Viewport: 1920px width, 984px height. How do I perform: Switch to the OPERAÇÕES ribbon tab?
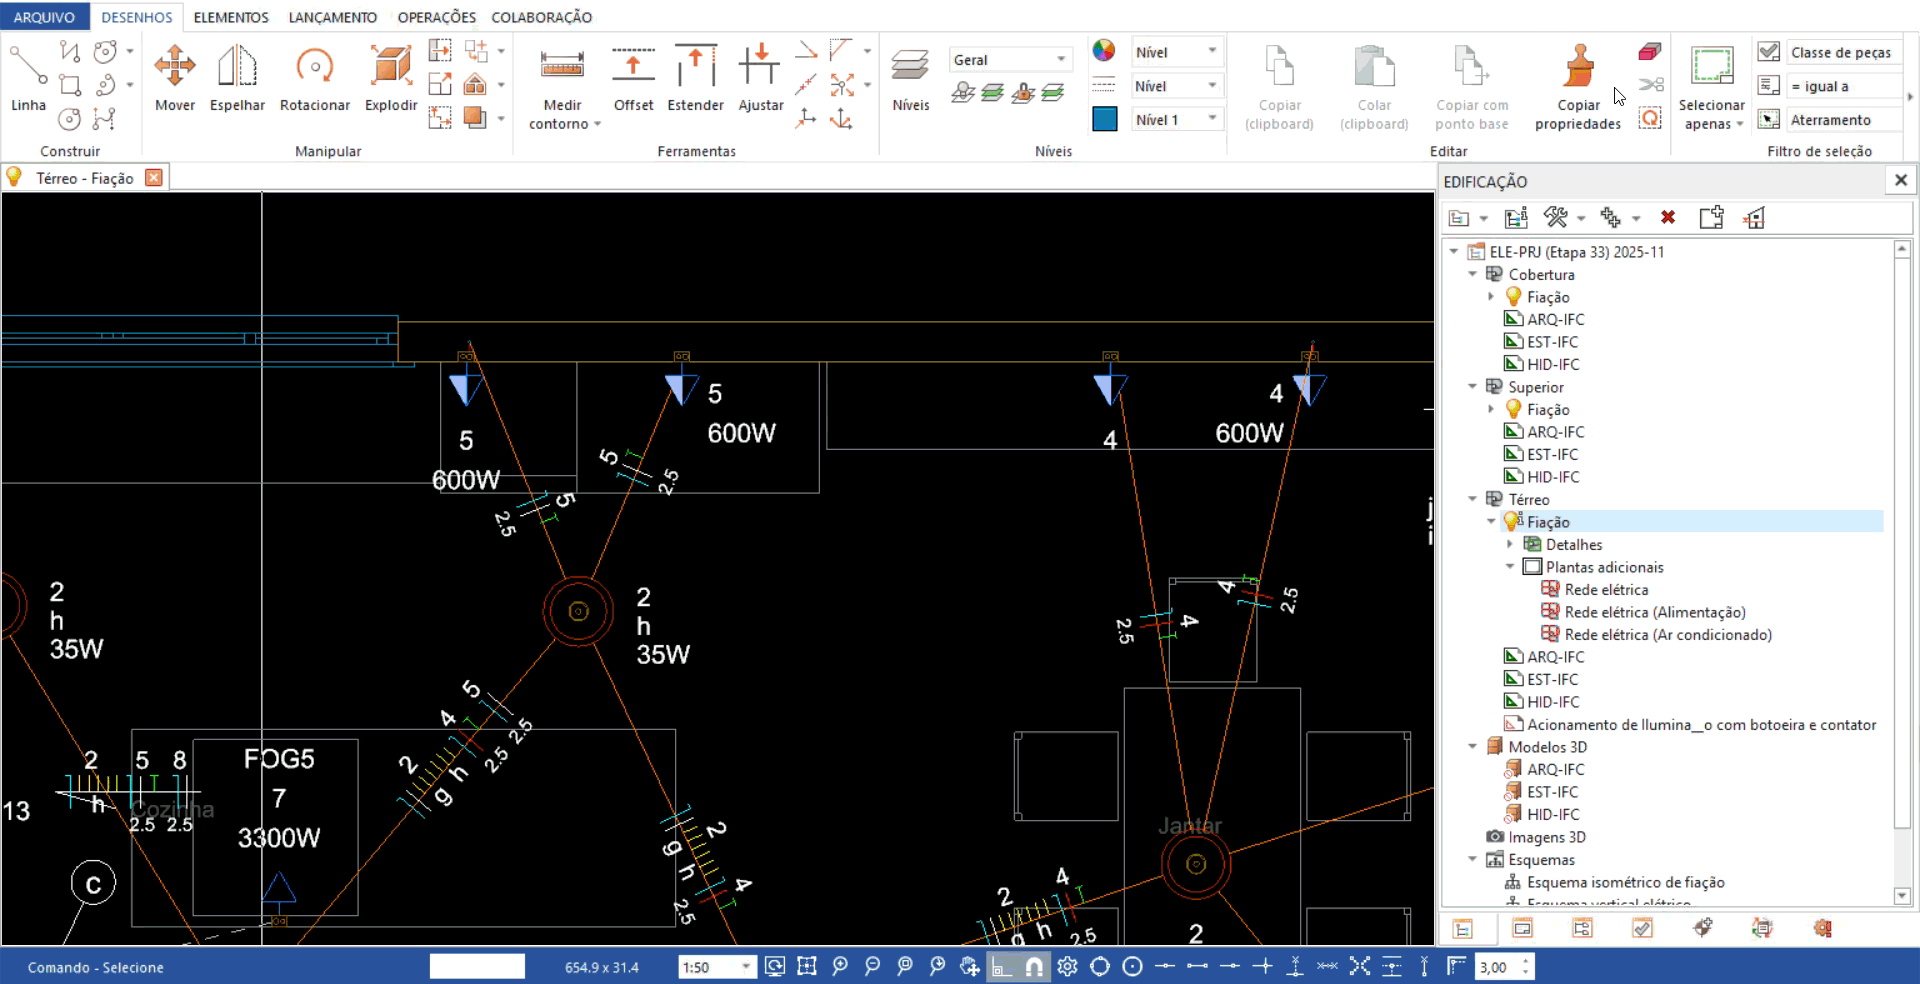point(436,17)
